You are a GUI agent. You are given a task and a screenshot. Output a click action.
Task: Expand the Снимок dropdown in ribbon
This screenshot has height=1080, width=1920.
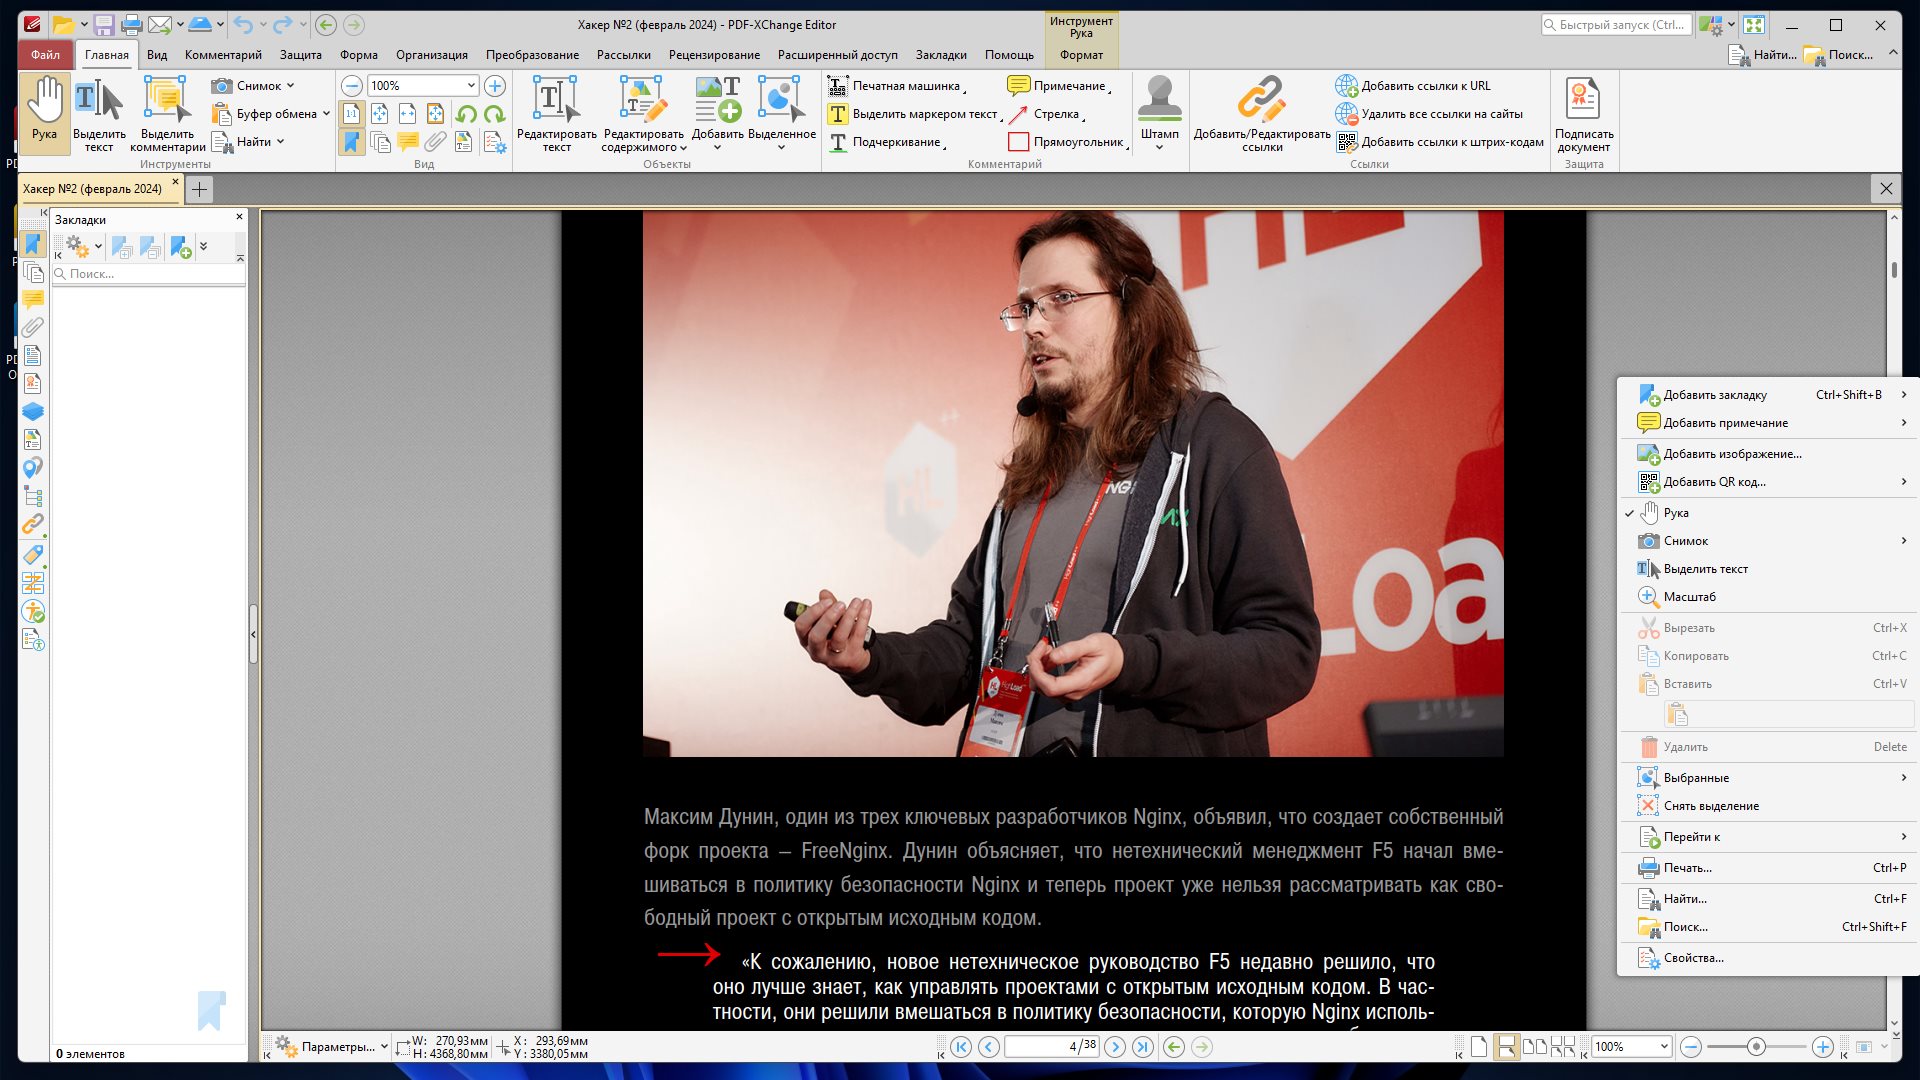coord(290,86)
